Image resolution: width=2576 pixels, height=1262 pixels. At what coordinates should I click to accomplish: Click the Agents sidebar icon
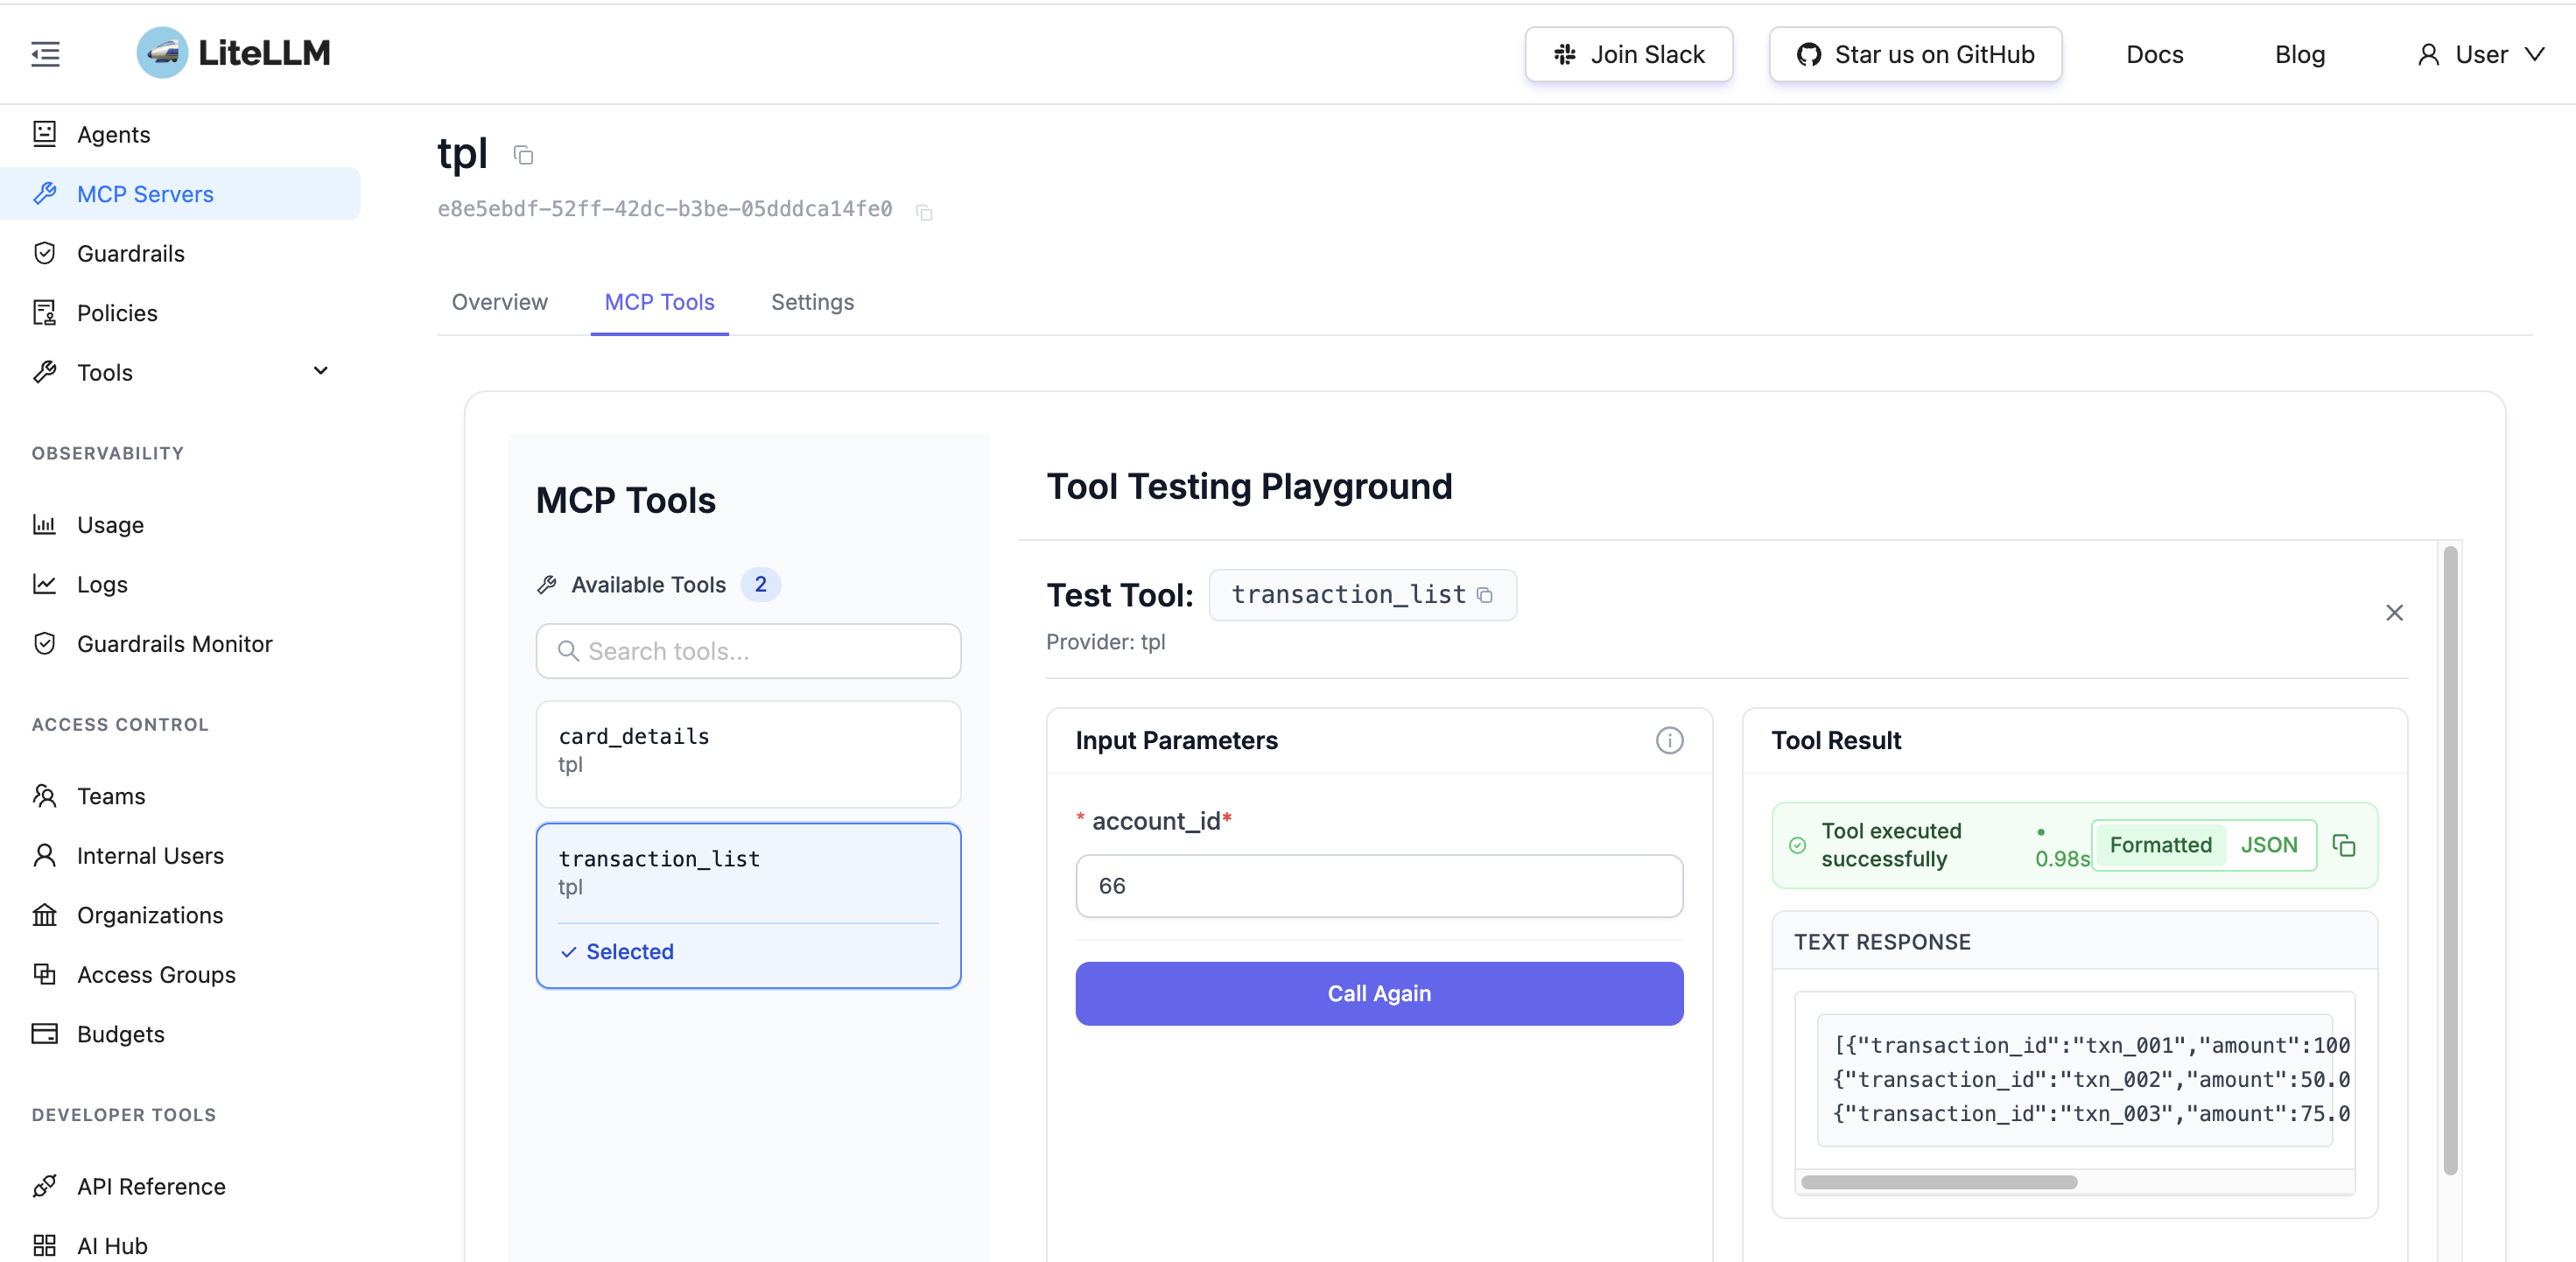pos(44,134)
